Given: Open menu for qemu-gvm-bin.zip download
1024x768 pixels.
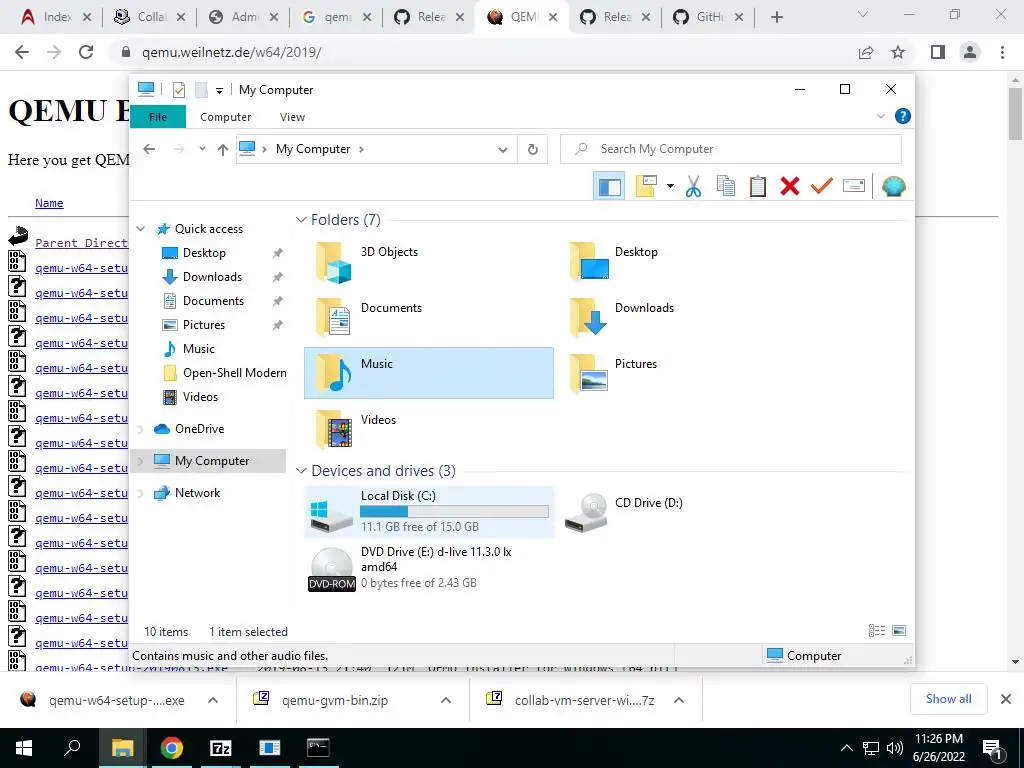Looking at the screenshot, I should pos(445,700).
